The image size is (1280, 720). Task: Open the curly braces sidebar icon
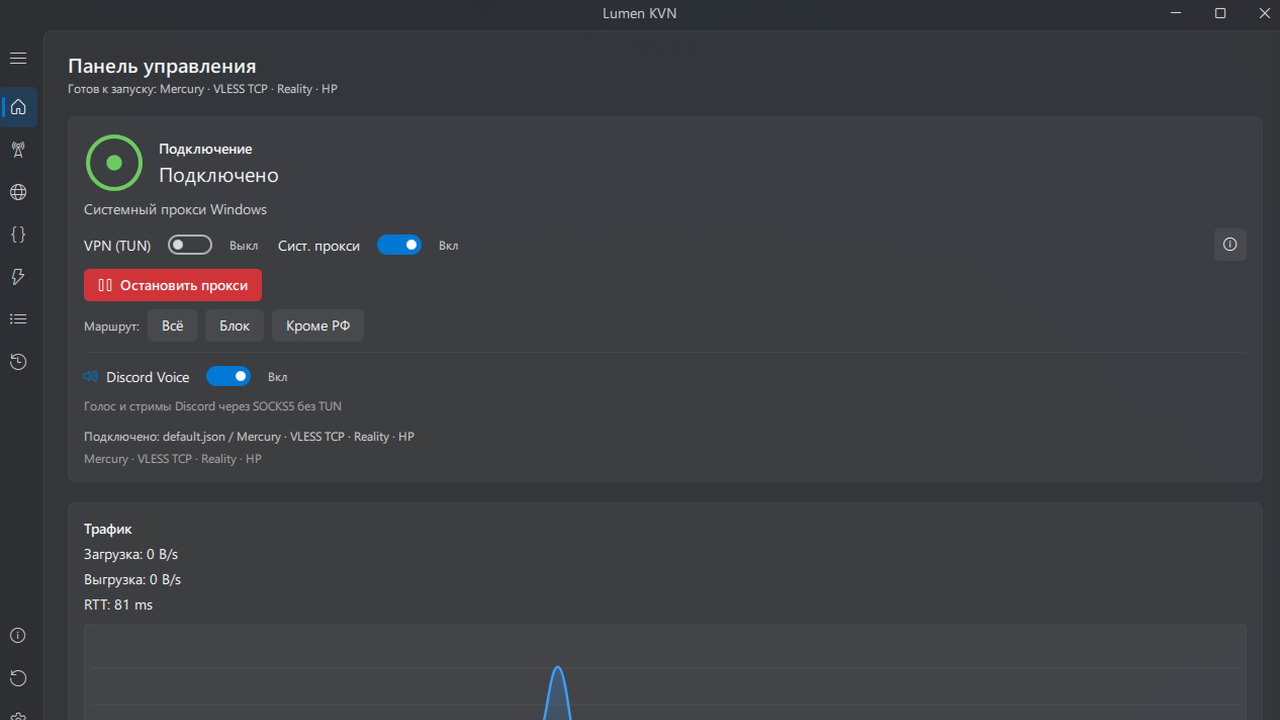click(18, 234)
